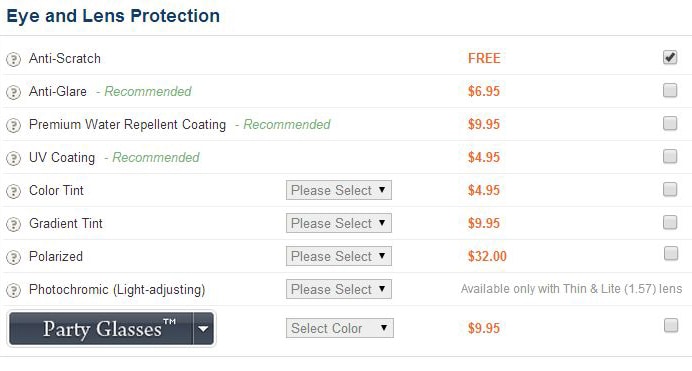Viewport: 692px width, 371px height.
Task: Enable the Anti-Glare checkbox
Action: [670, 90]
